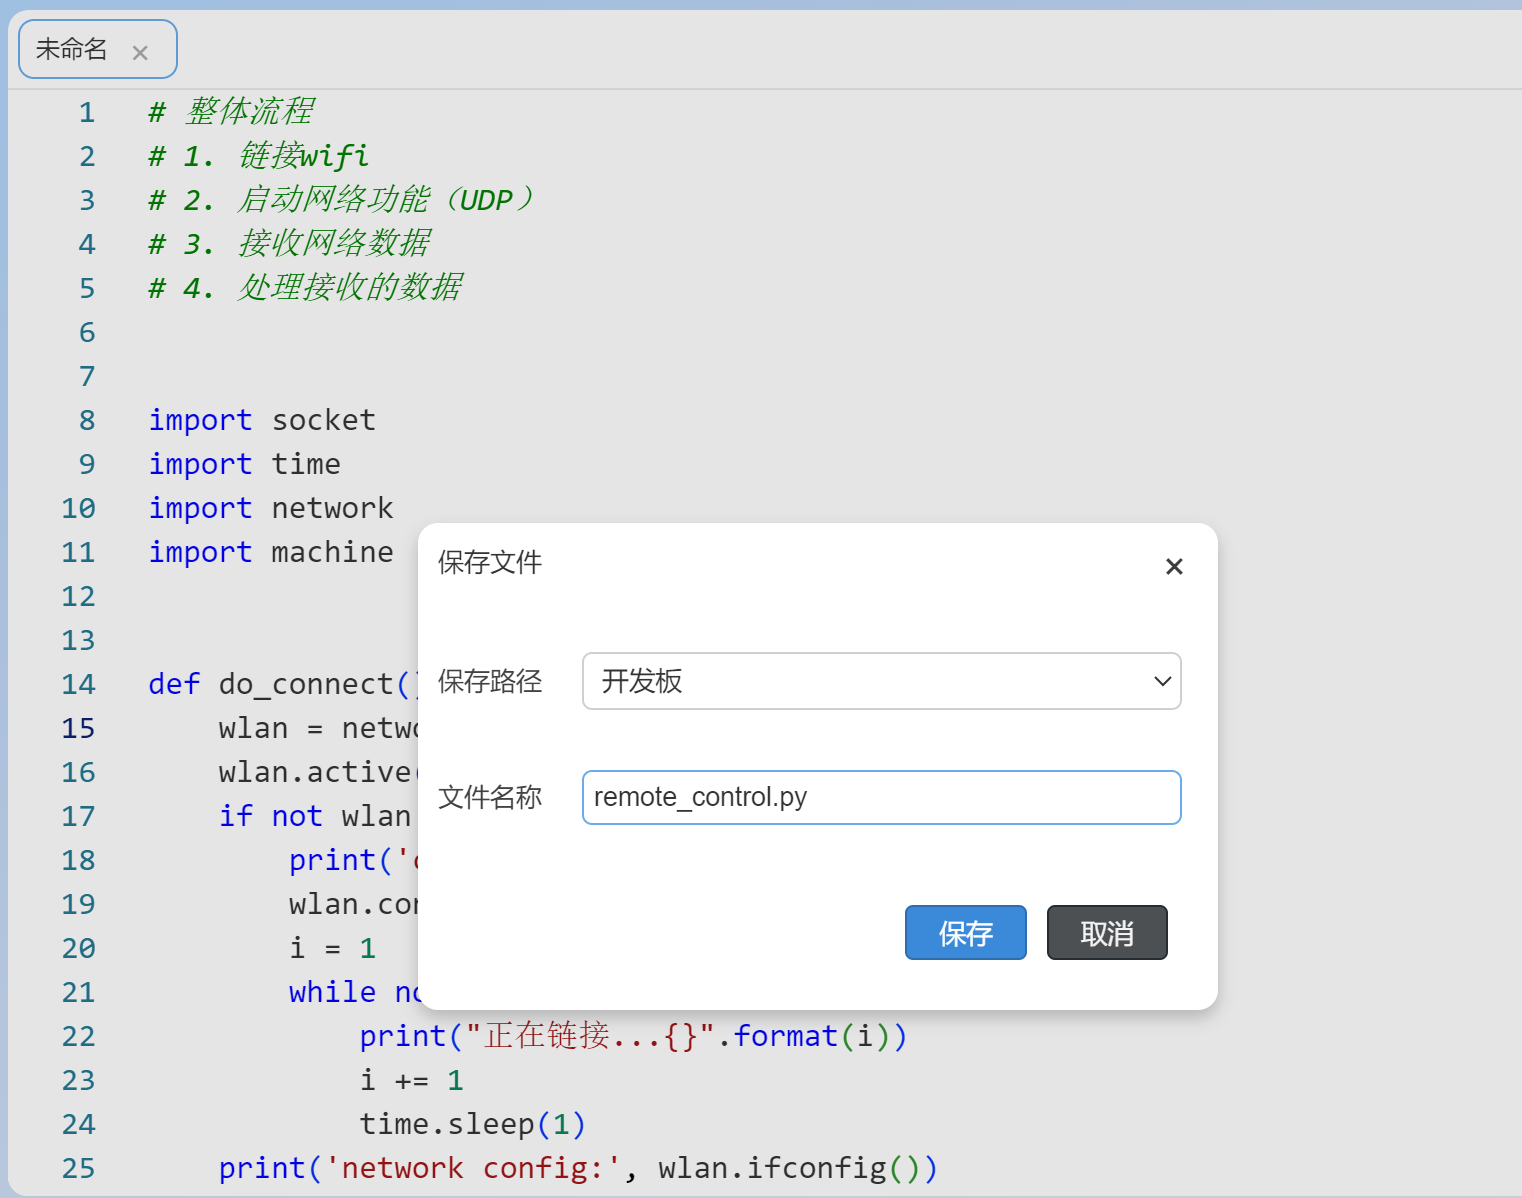Click the 保存路径 label
This screenshot has height=1198, width=1522.
[x=490, y=681]
